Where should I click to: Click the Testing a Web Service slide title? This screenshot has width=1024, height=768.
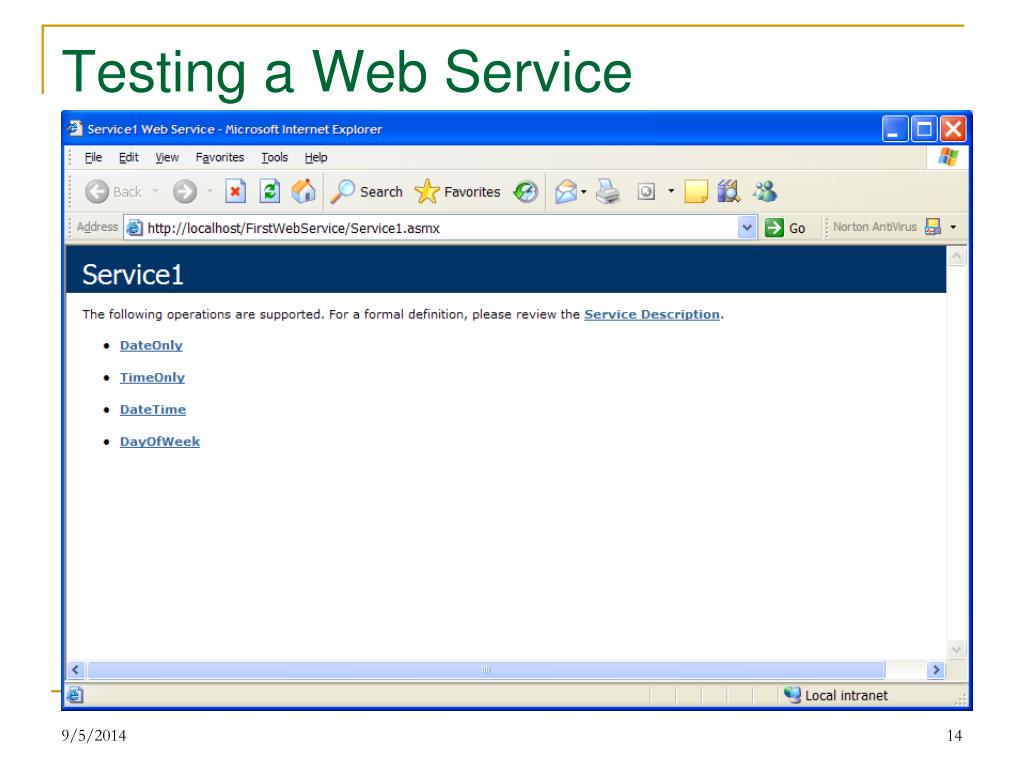coord(347,72)
